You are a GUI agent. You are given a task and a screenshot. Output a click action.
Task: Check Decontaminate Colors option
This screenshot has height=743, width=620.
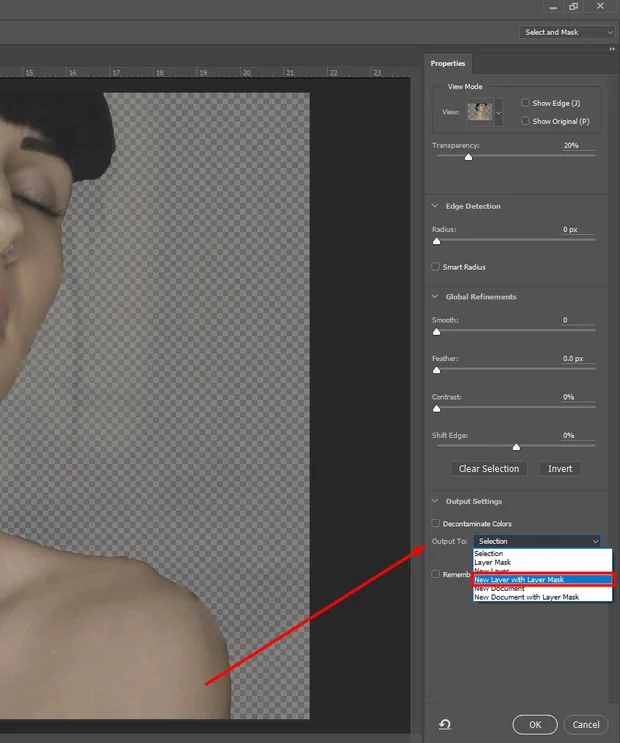(435, 523)
